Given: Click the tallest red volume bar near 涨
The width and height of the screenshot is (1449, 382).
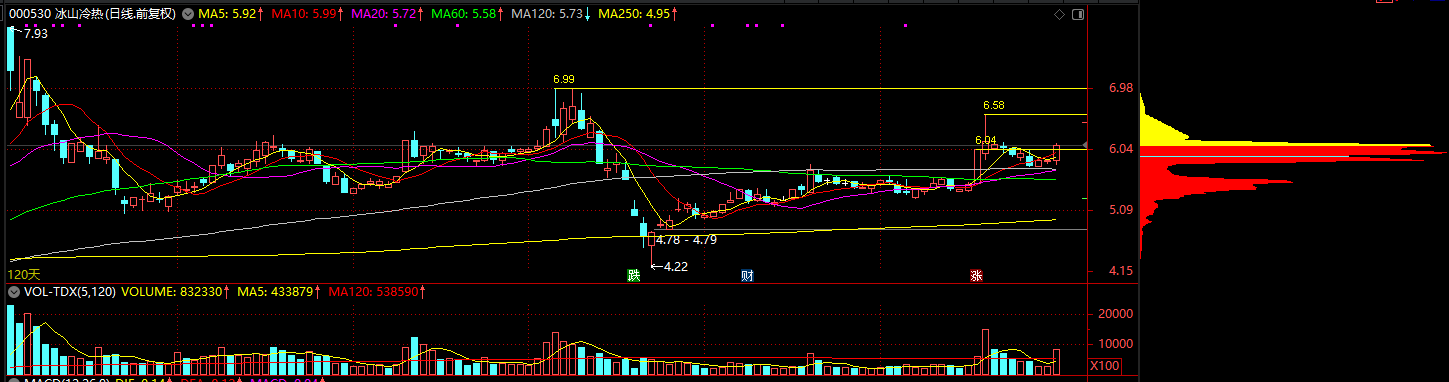Looking at the screenshot, I should click(985, 352).
